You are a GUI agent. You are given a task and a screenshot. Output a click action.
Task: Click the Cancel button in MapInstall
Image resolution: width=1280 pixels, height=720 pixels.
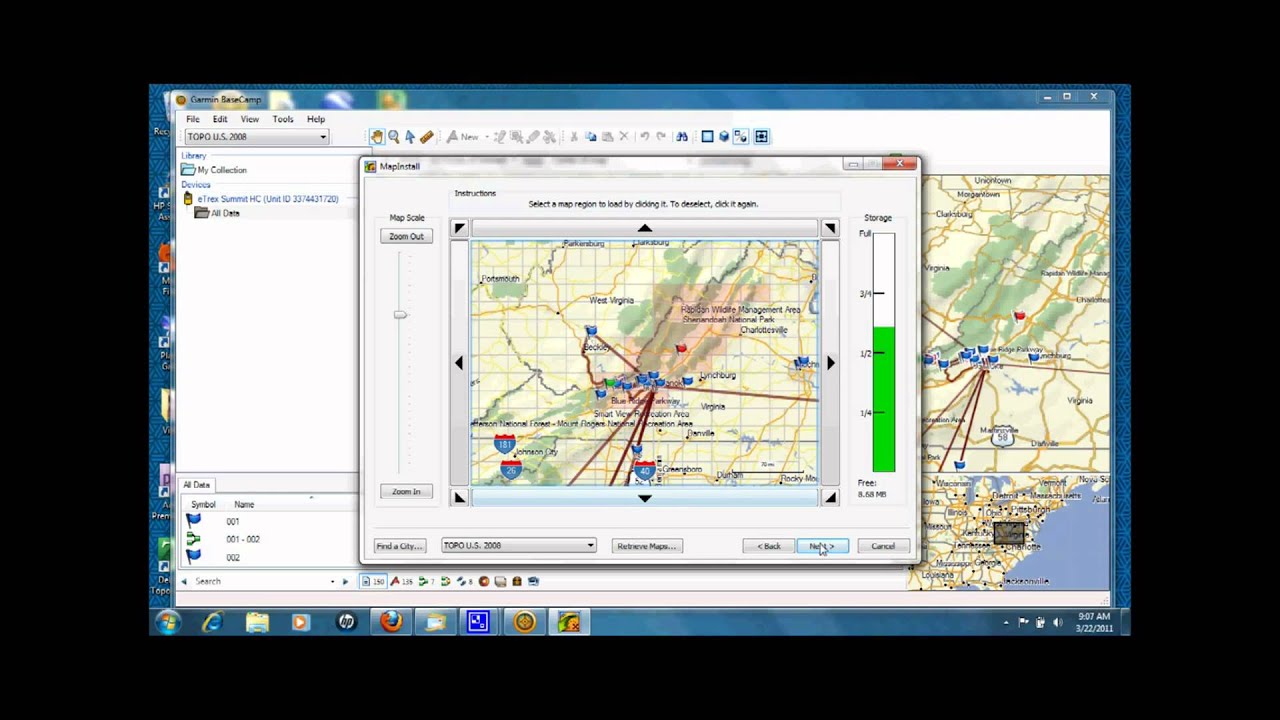883,546
